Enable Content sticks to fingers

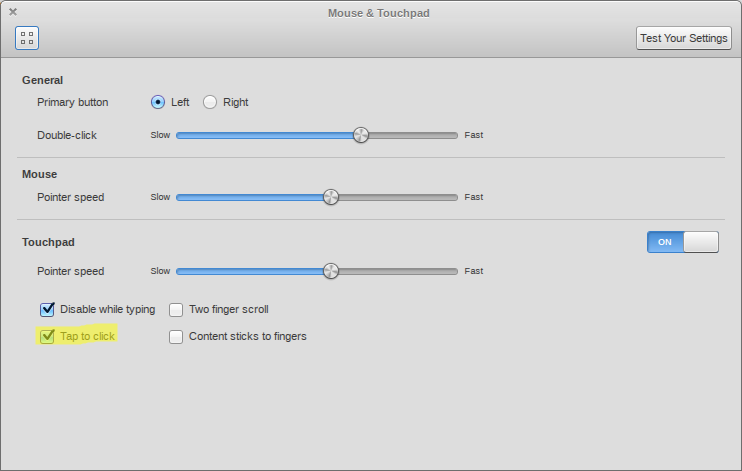click(x=177, y=337)
